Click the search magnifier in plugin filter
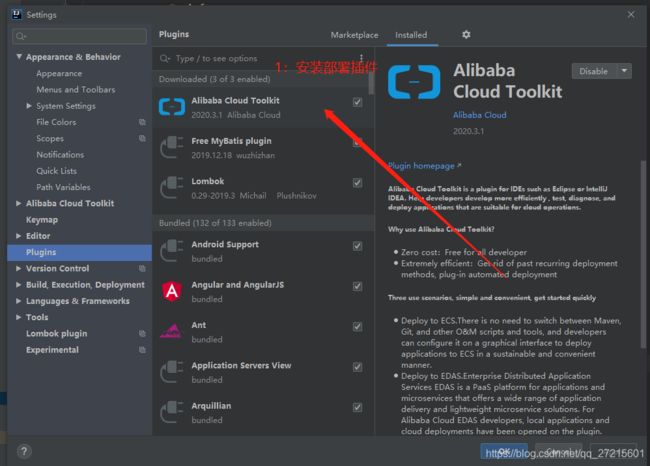 165,58
